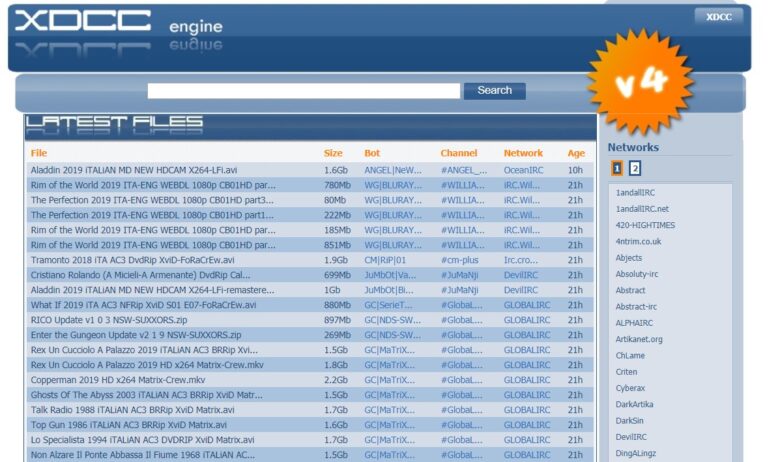Open Top Gun 1986 file link
780x462 pixels.
[128, 425]
